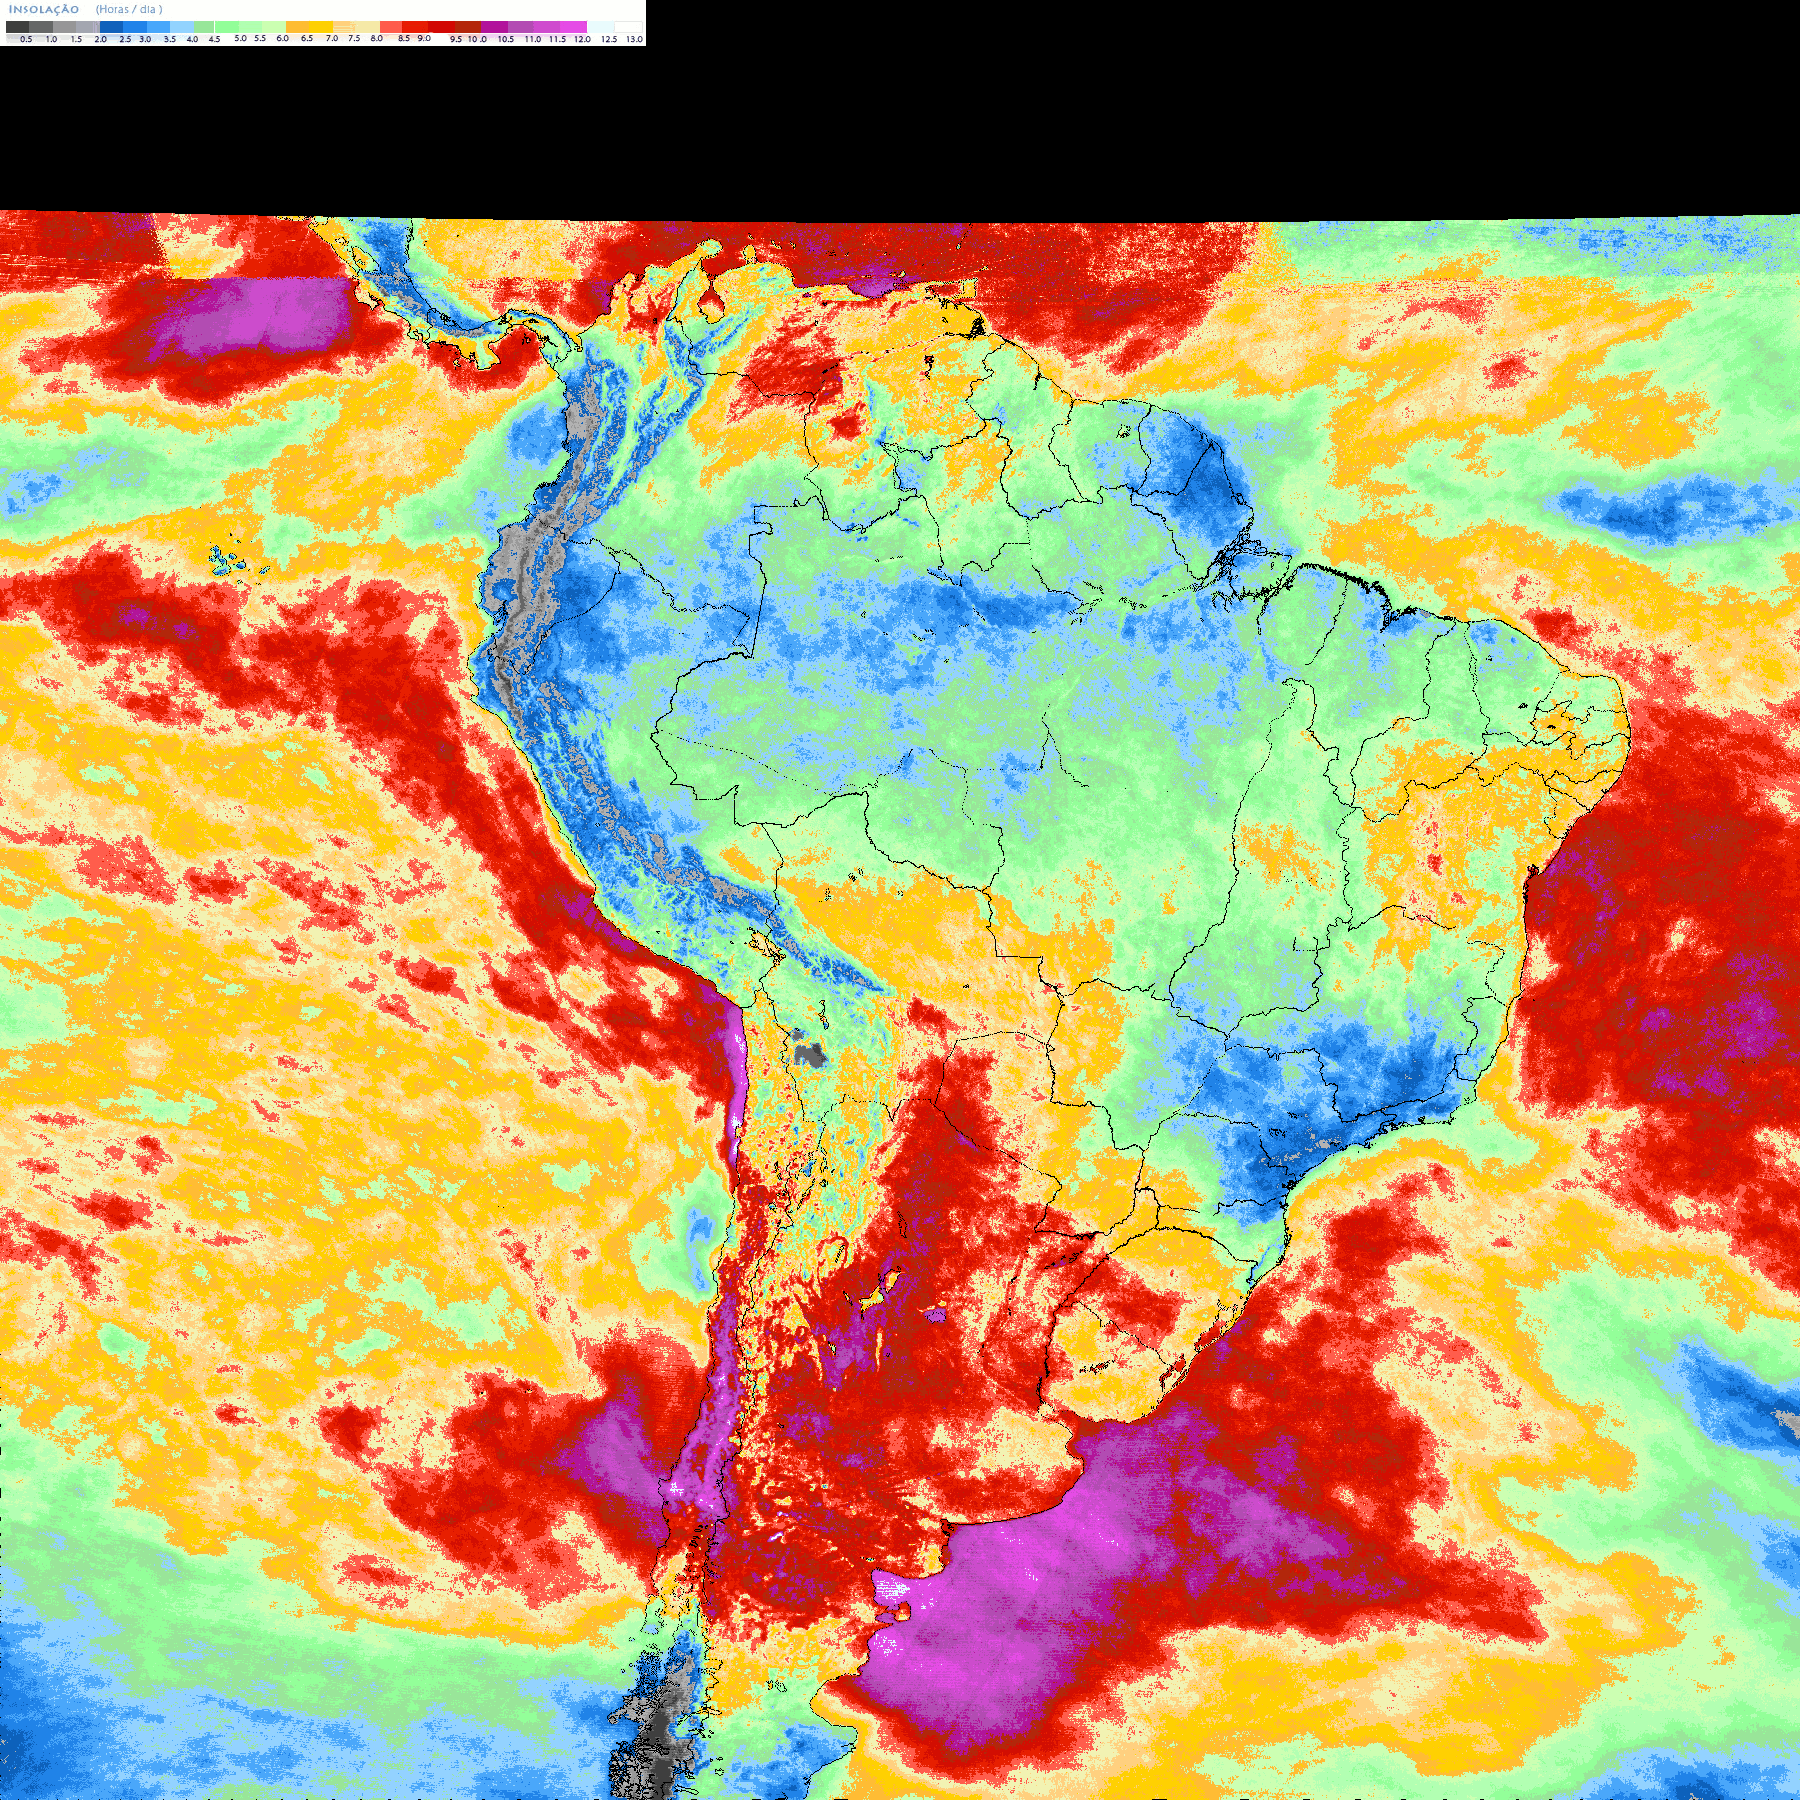The width and height of the screenshot is (1800, 1800).
Task: Click the 6.0 legend value
Action: point(282,38)
